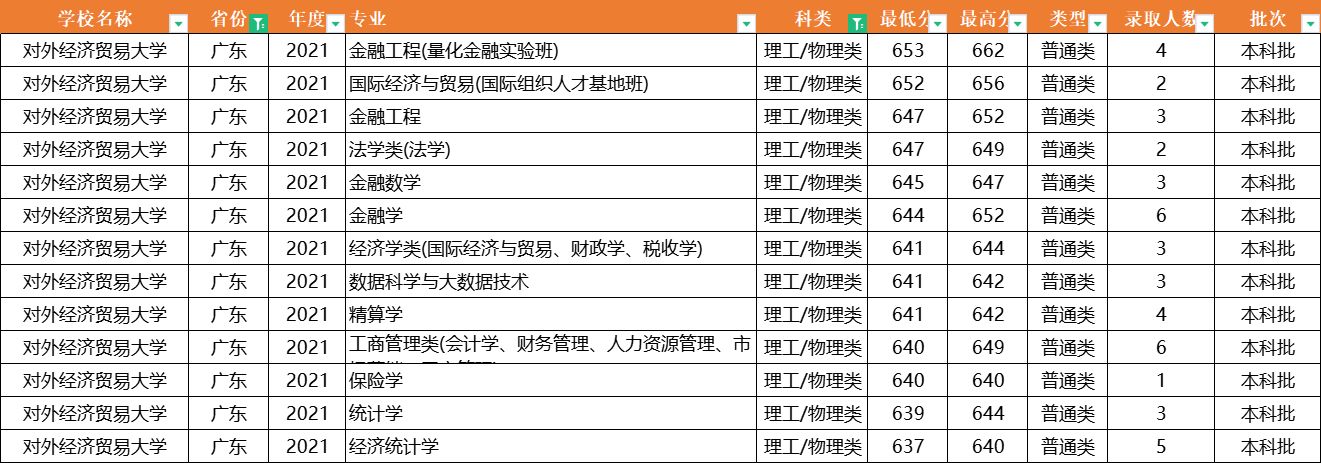The image size is (1321, 463).
Task: Click 普通类 cell in 保险学 row
Action: [1067, 381]
